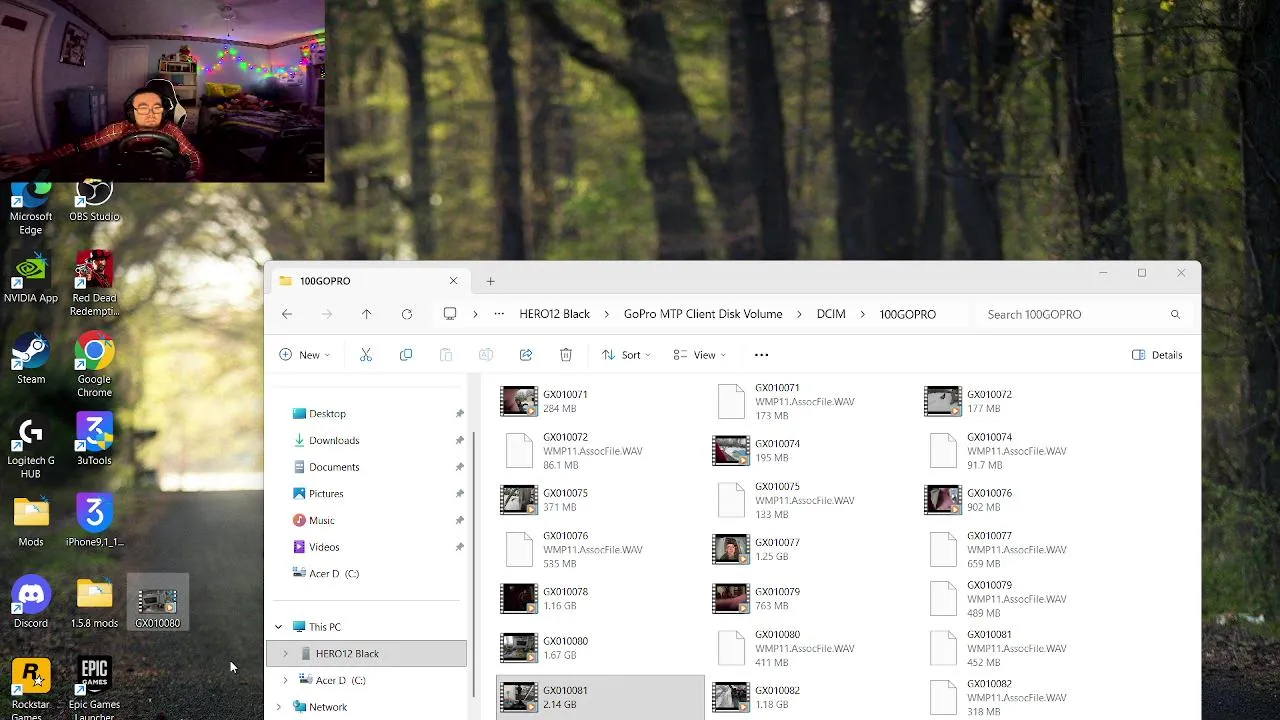Open Logitech G HUB shortcut
The image size is (1280, 720).
coord(31,447)
